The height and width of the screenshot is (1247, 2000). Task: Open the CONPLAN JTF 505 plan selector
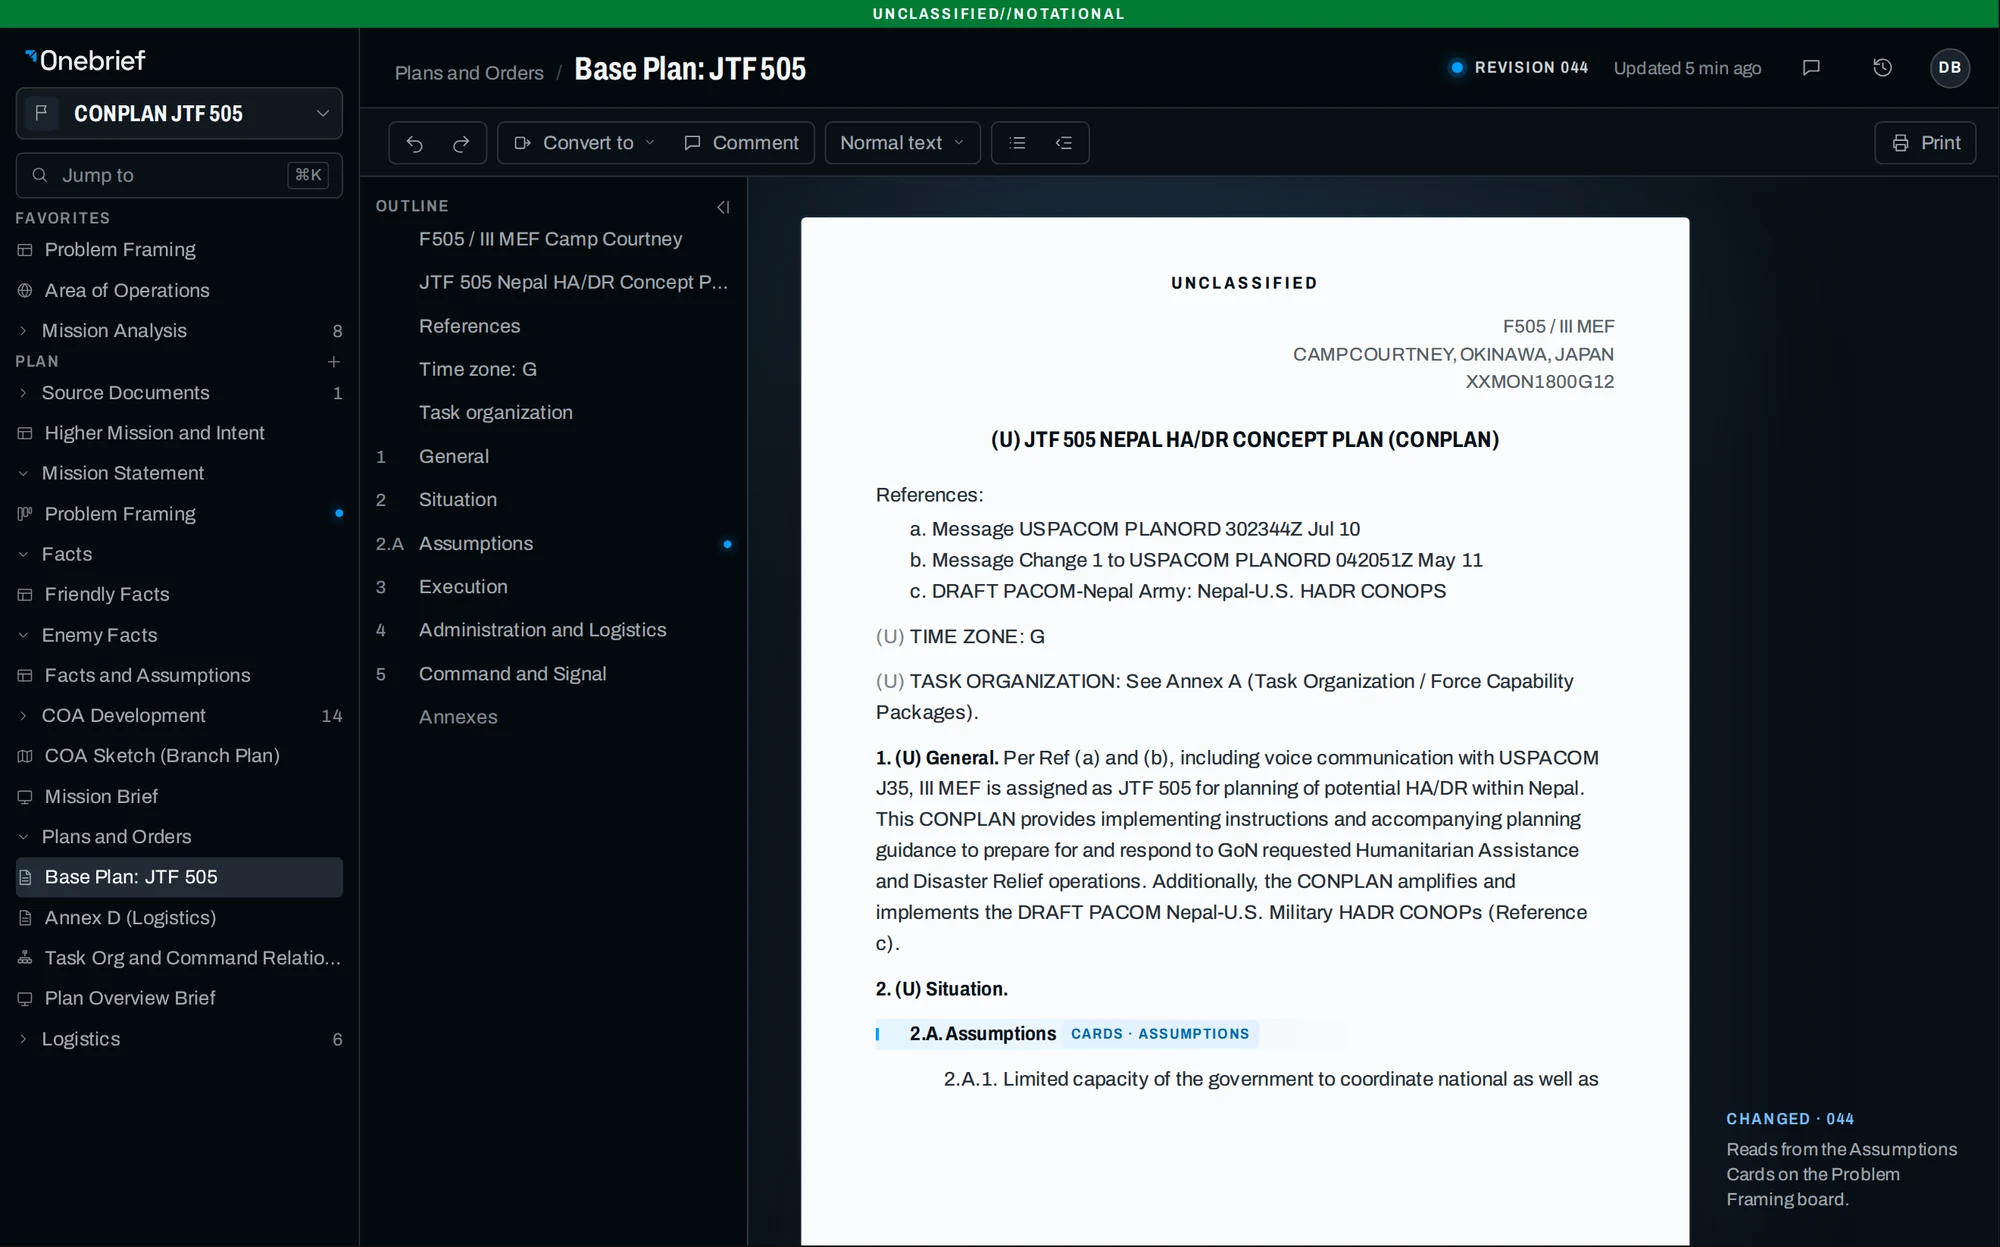tap(179, 113)
